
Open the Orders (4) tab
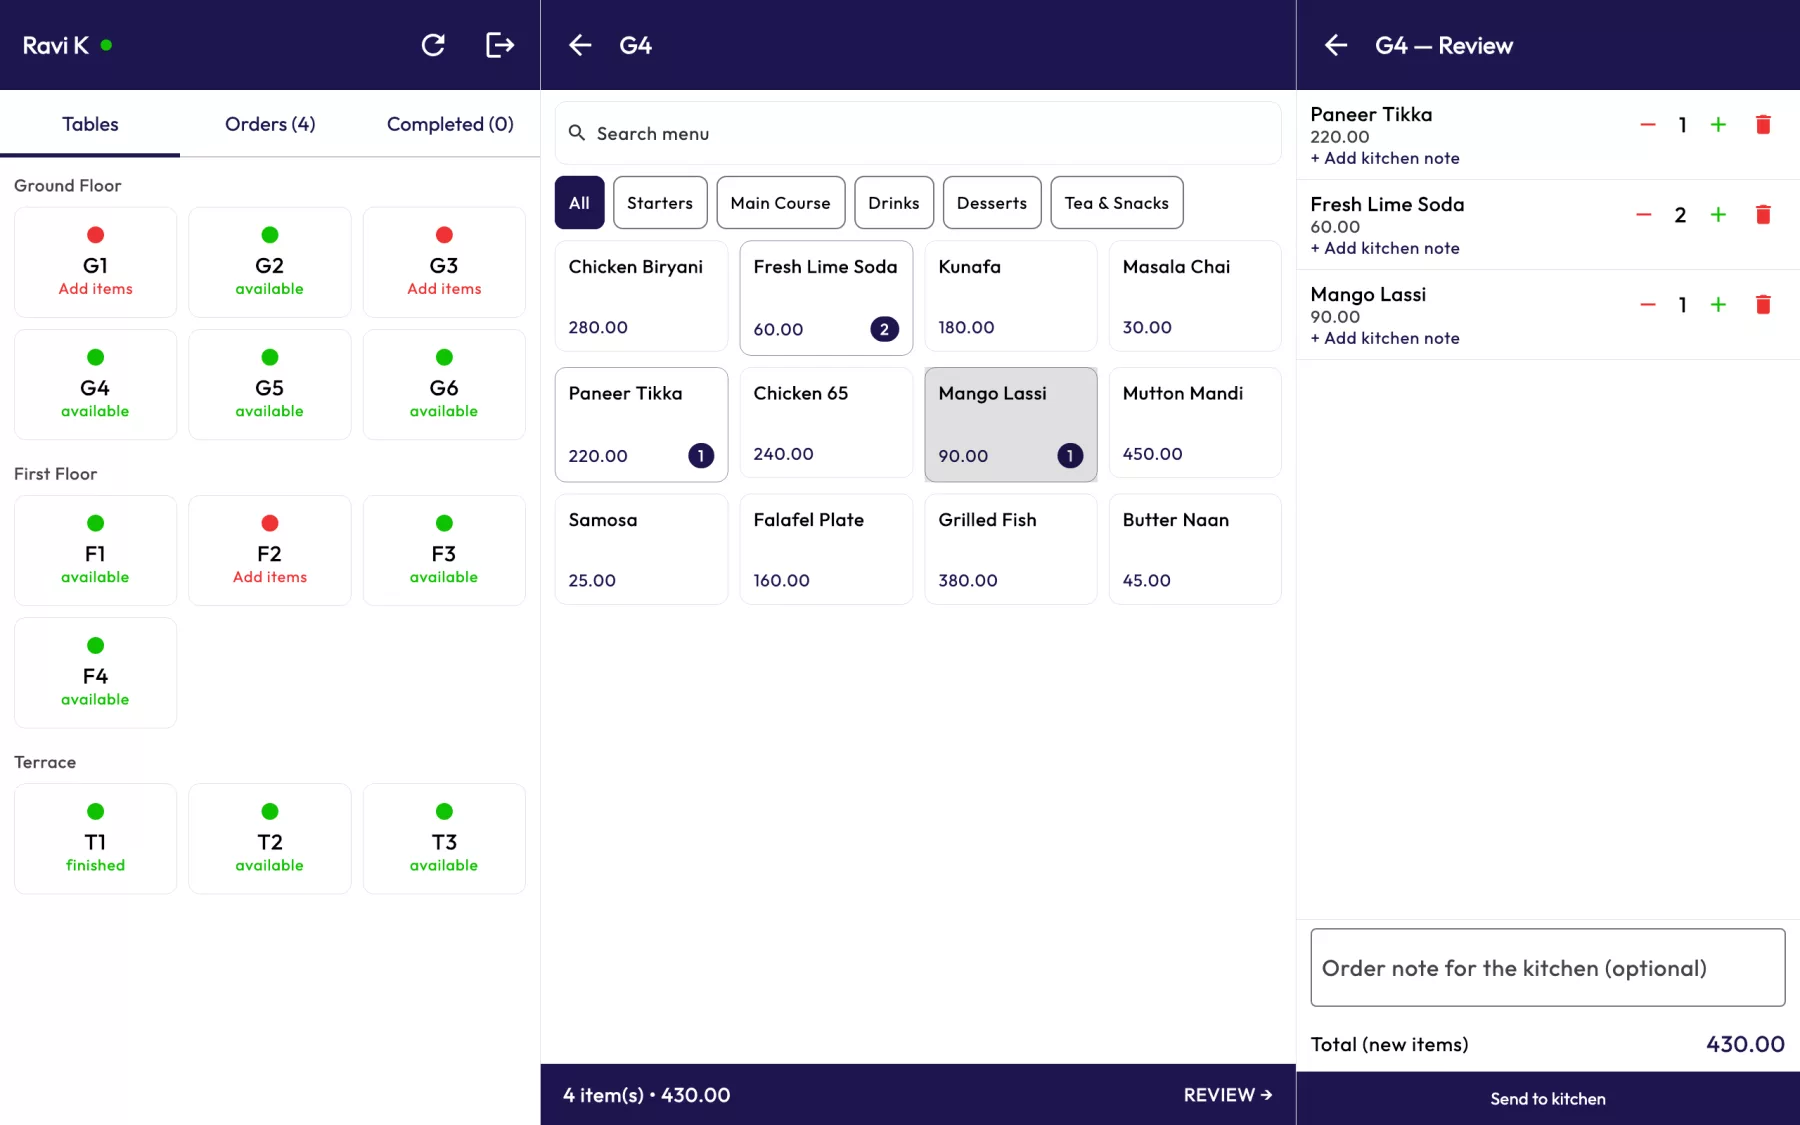pyautogui.click(x=270, y=124)
